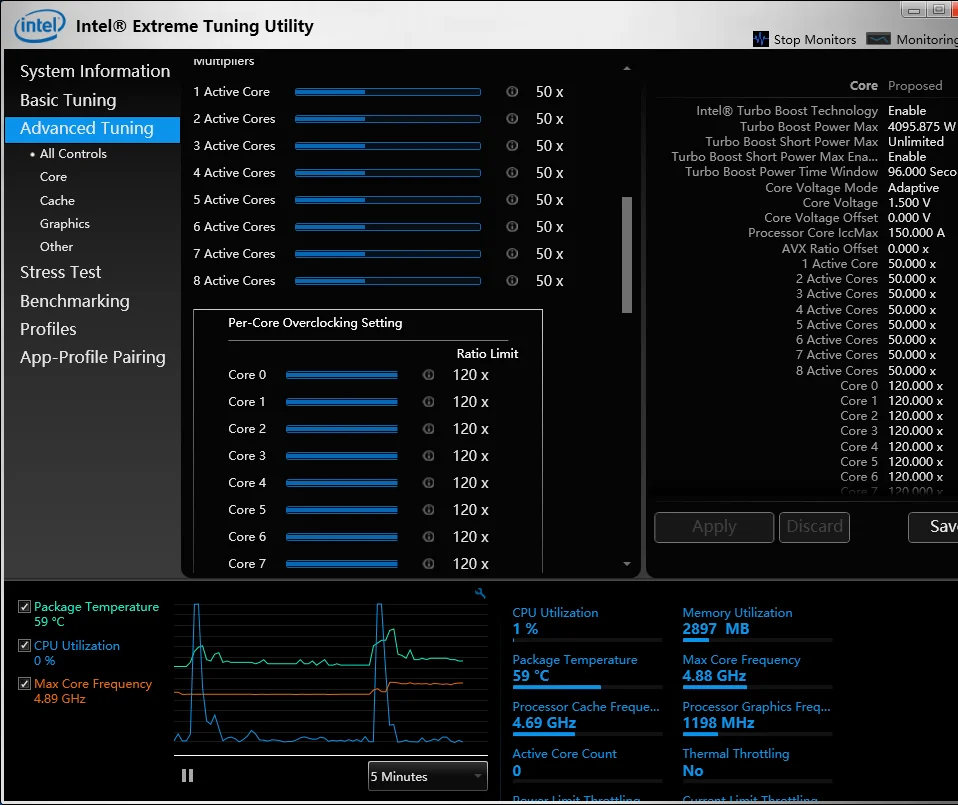Adjust the 5 Active Cores multiplier slider

click(x=388, y=200)
